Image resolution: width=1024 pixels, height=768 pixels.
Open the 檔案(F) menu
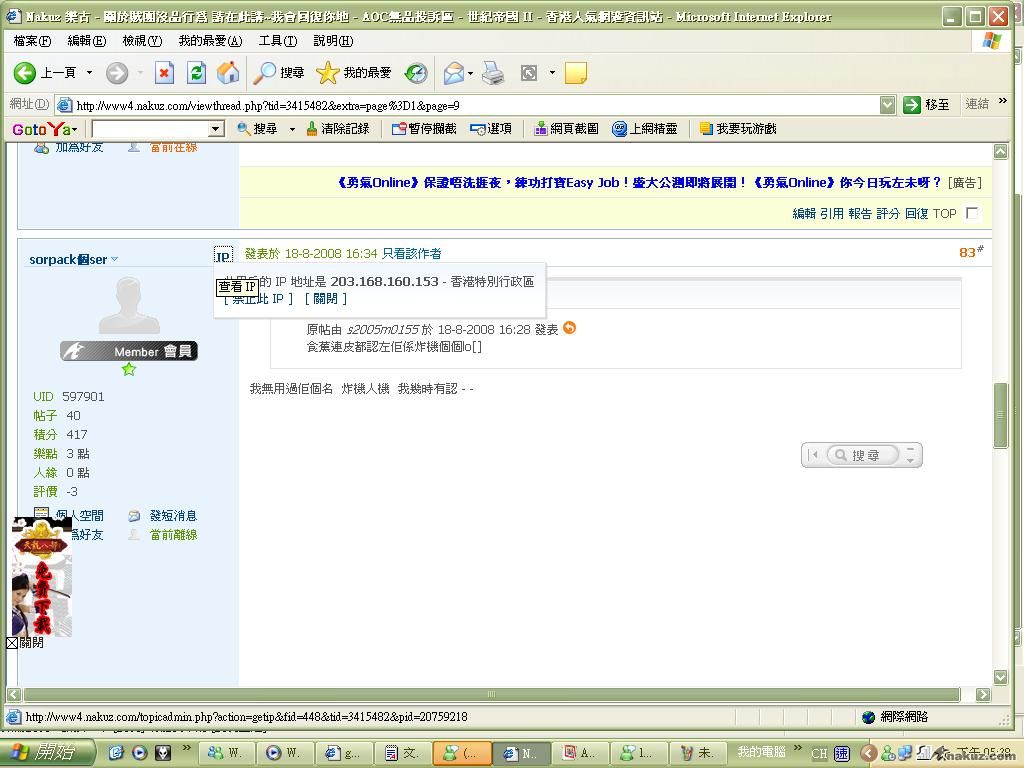[x=32, y=41]
